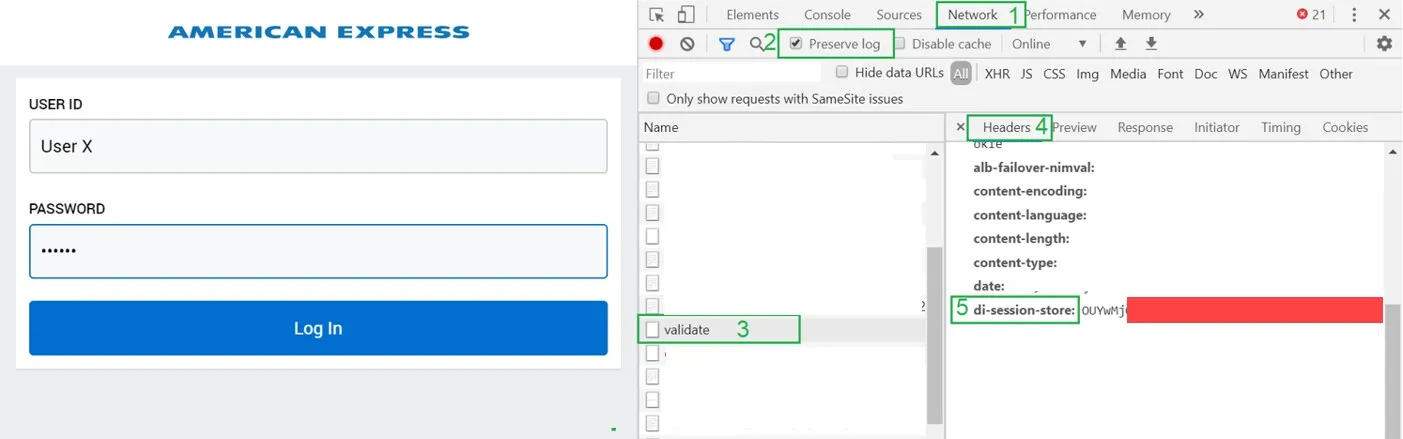Enable the Disable cache checkbox
Screen dimensions: 1403x439
pyautogui.click(x=900, y=44)
